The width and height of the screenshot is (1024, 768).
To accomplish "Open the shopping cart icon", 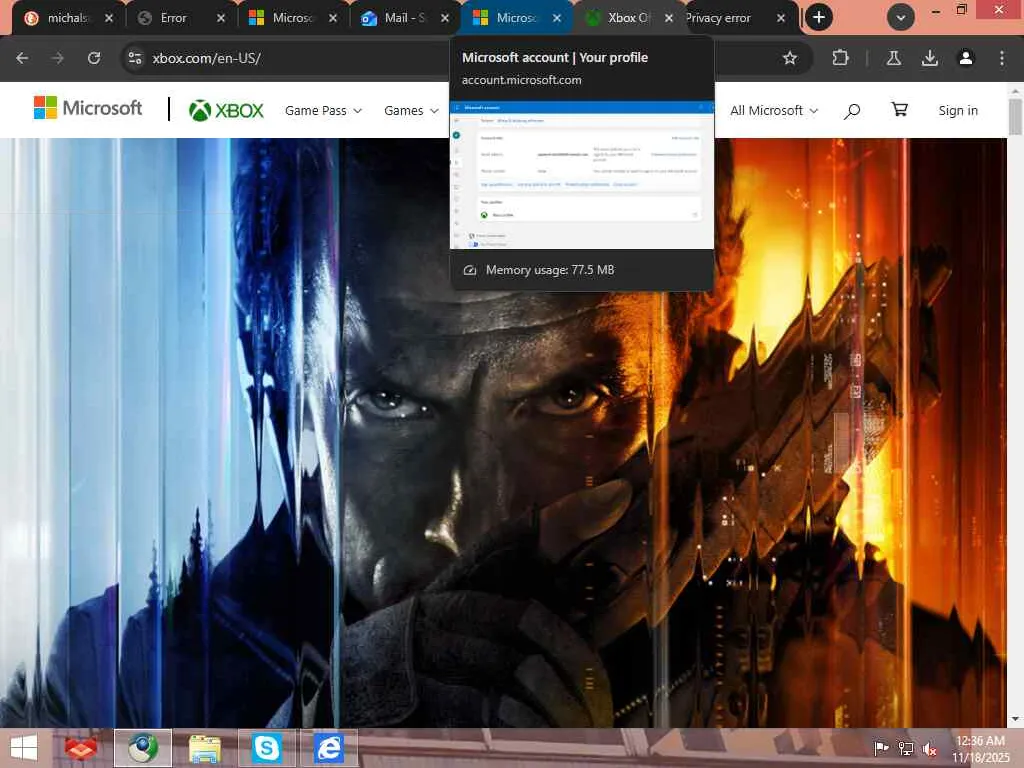I will coord(899,110).
